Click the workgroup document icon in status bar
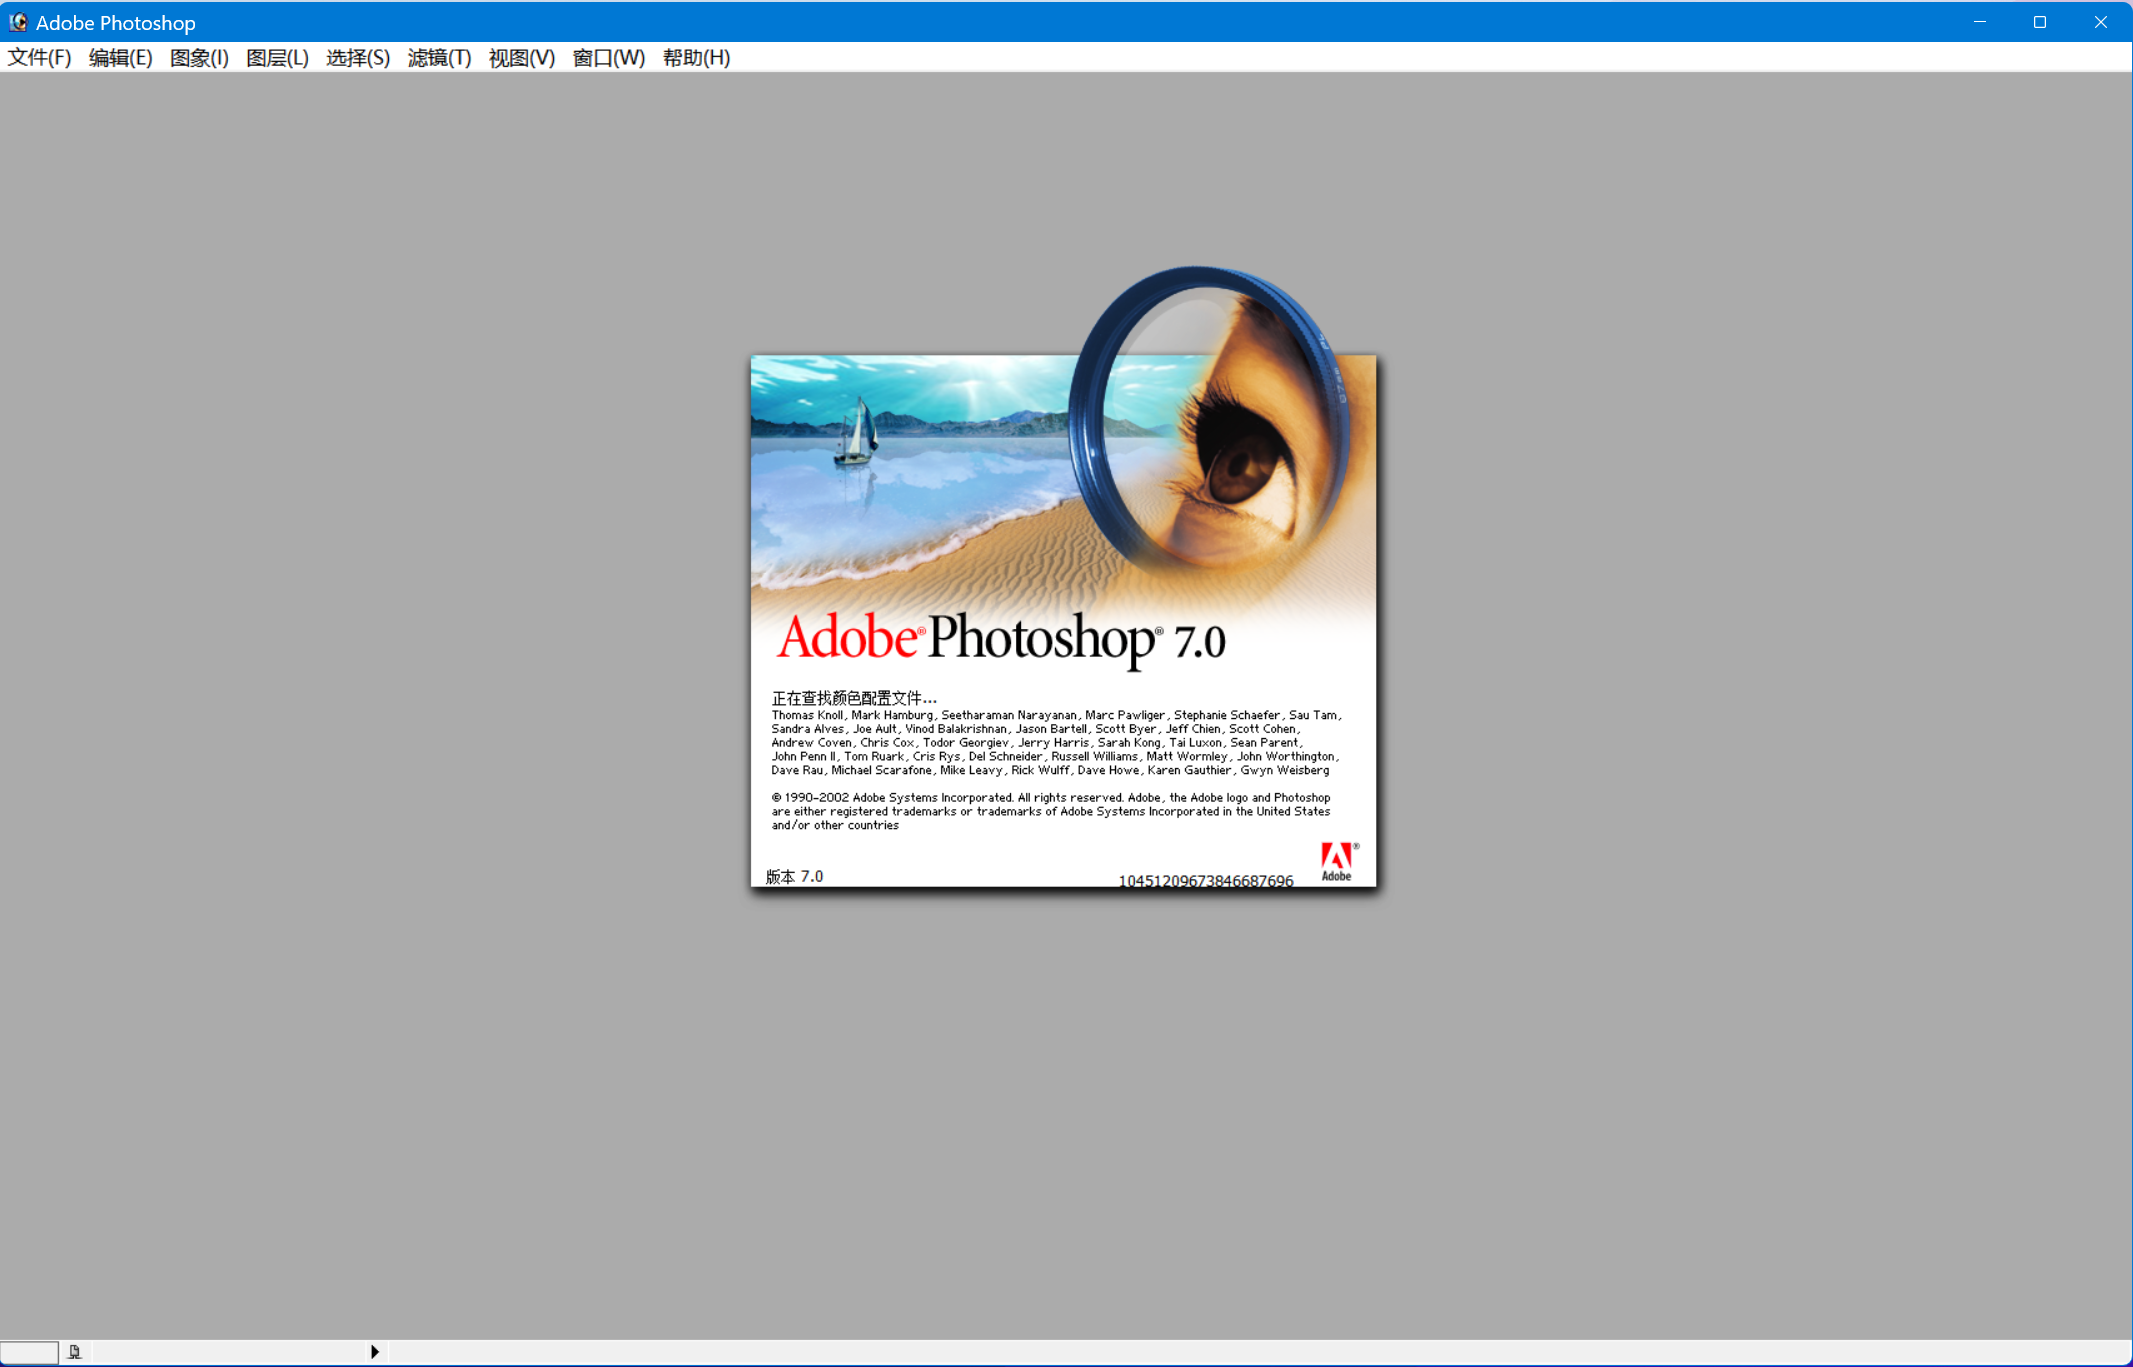 click(x=74, y=1352)
